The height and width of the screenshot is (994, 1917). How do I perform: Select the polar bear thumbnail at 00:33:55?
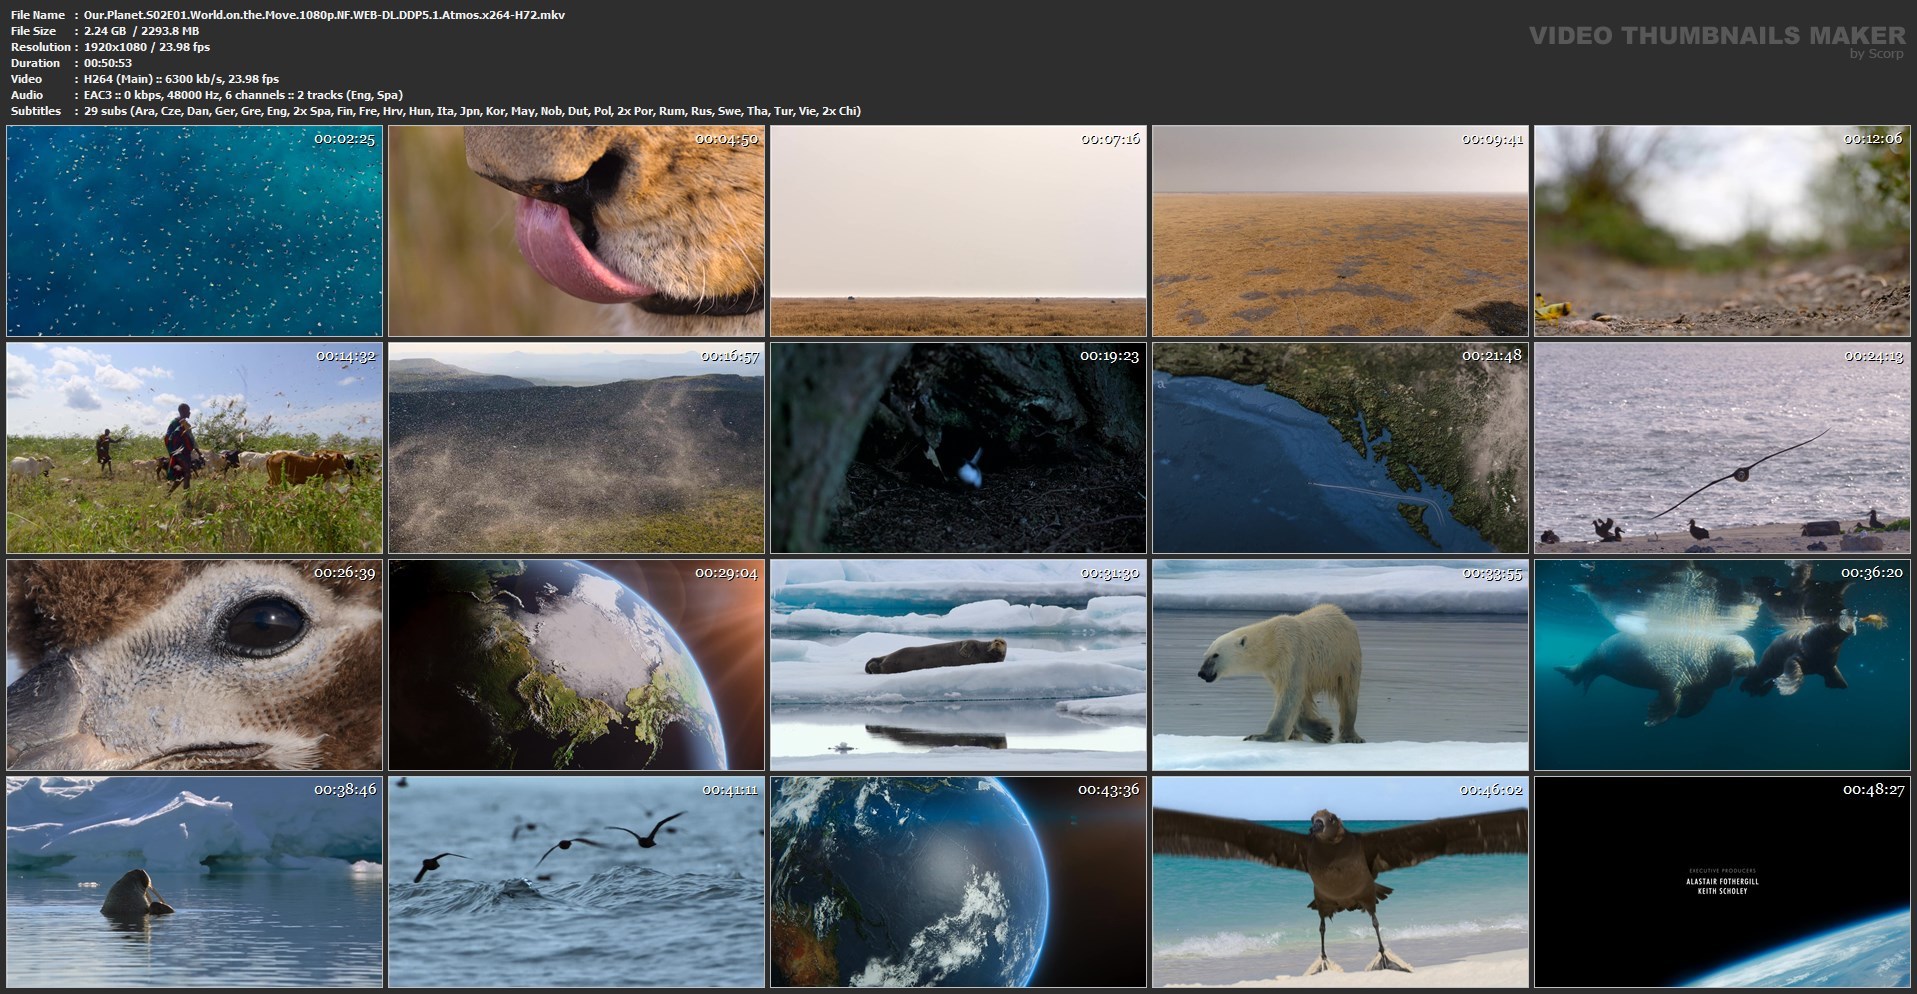point(1341,665)
